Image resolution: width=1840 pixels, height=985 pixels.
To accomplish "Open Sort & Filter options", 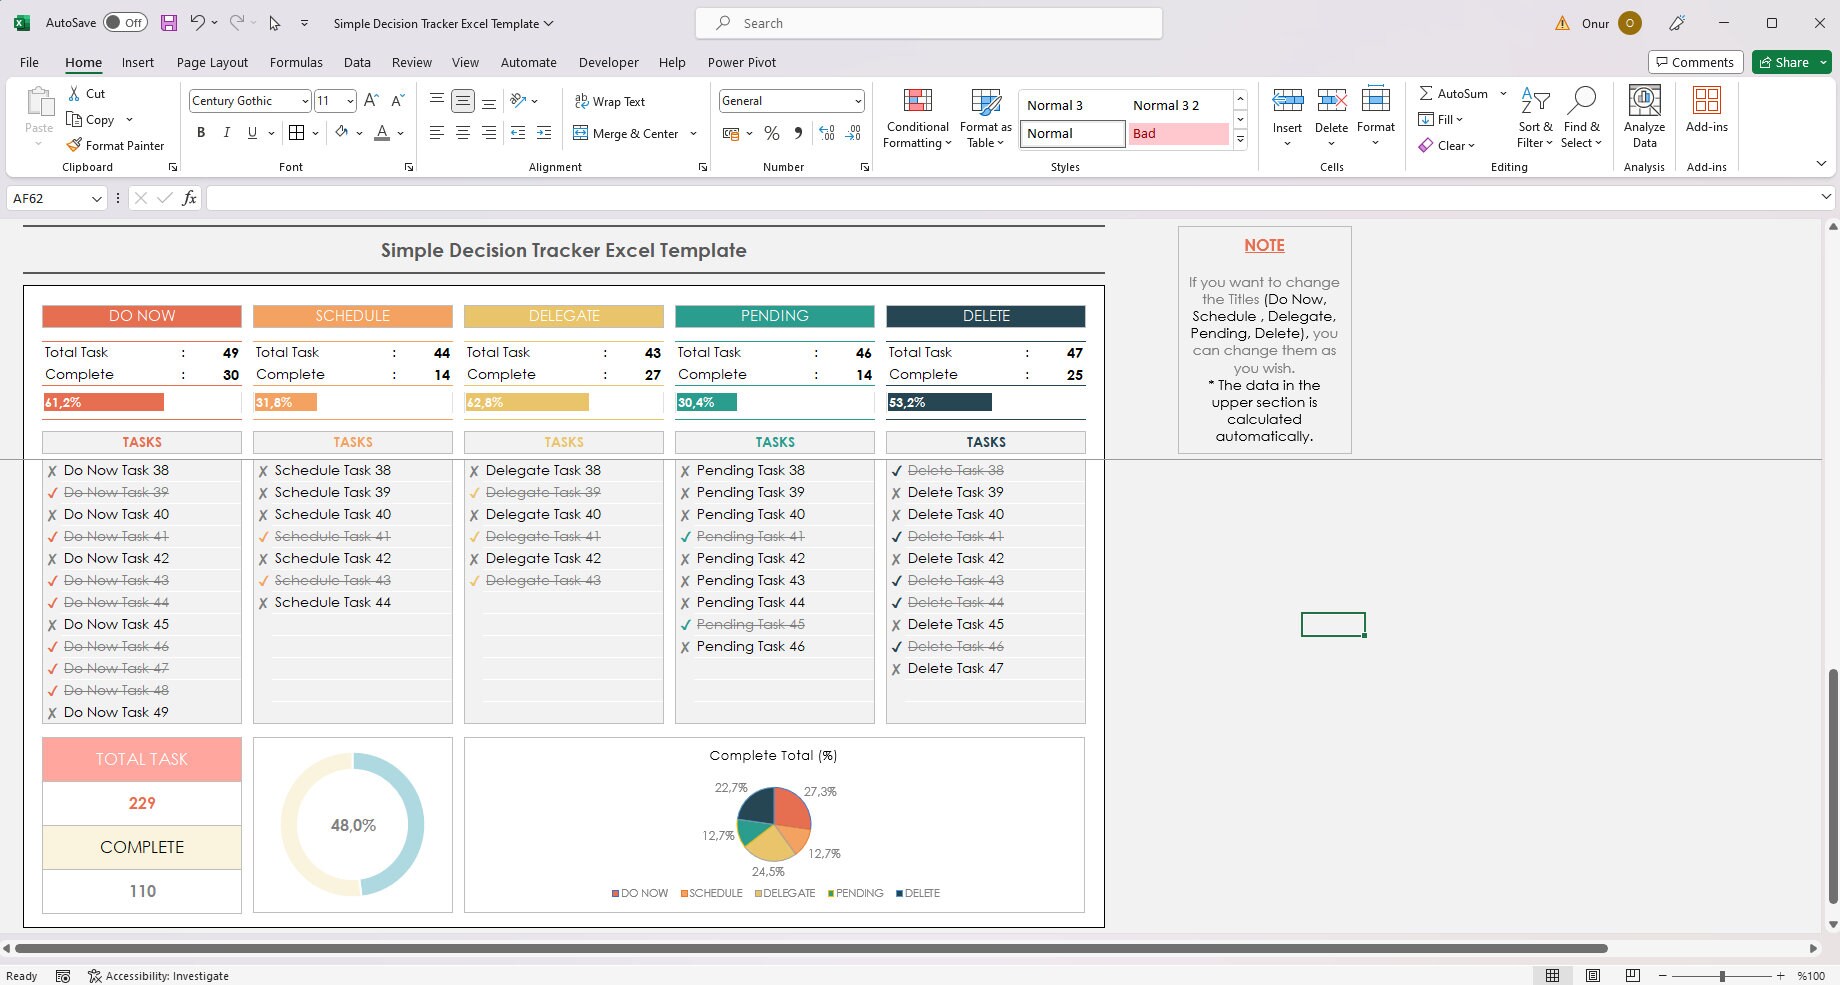I will coord(1535,117).
